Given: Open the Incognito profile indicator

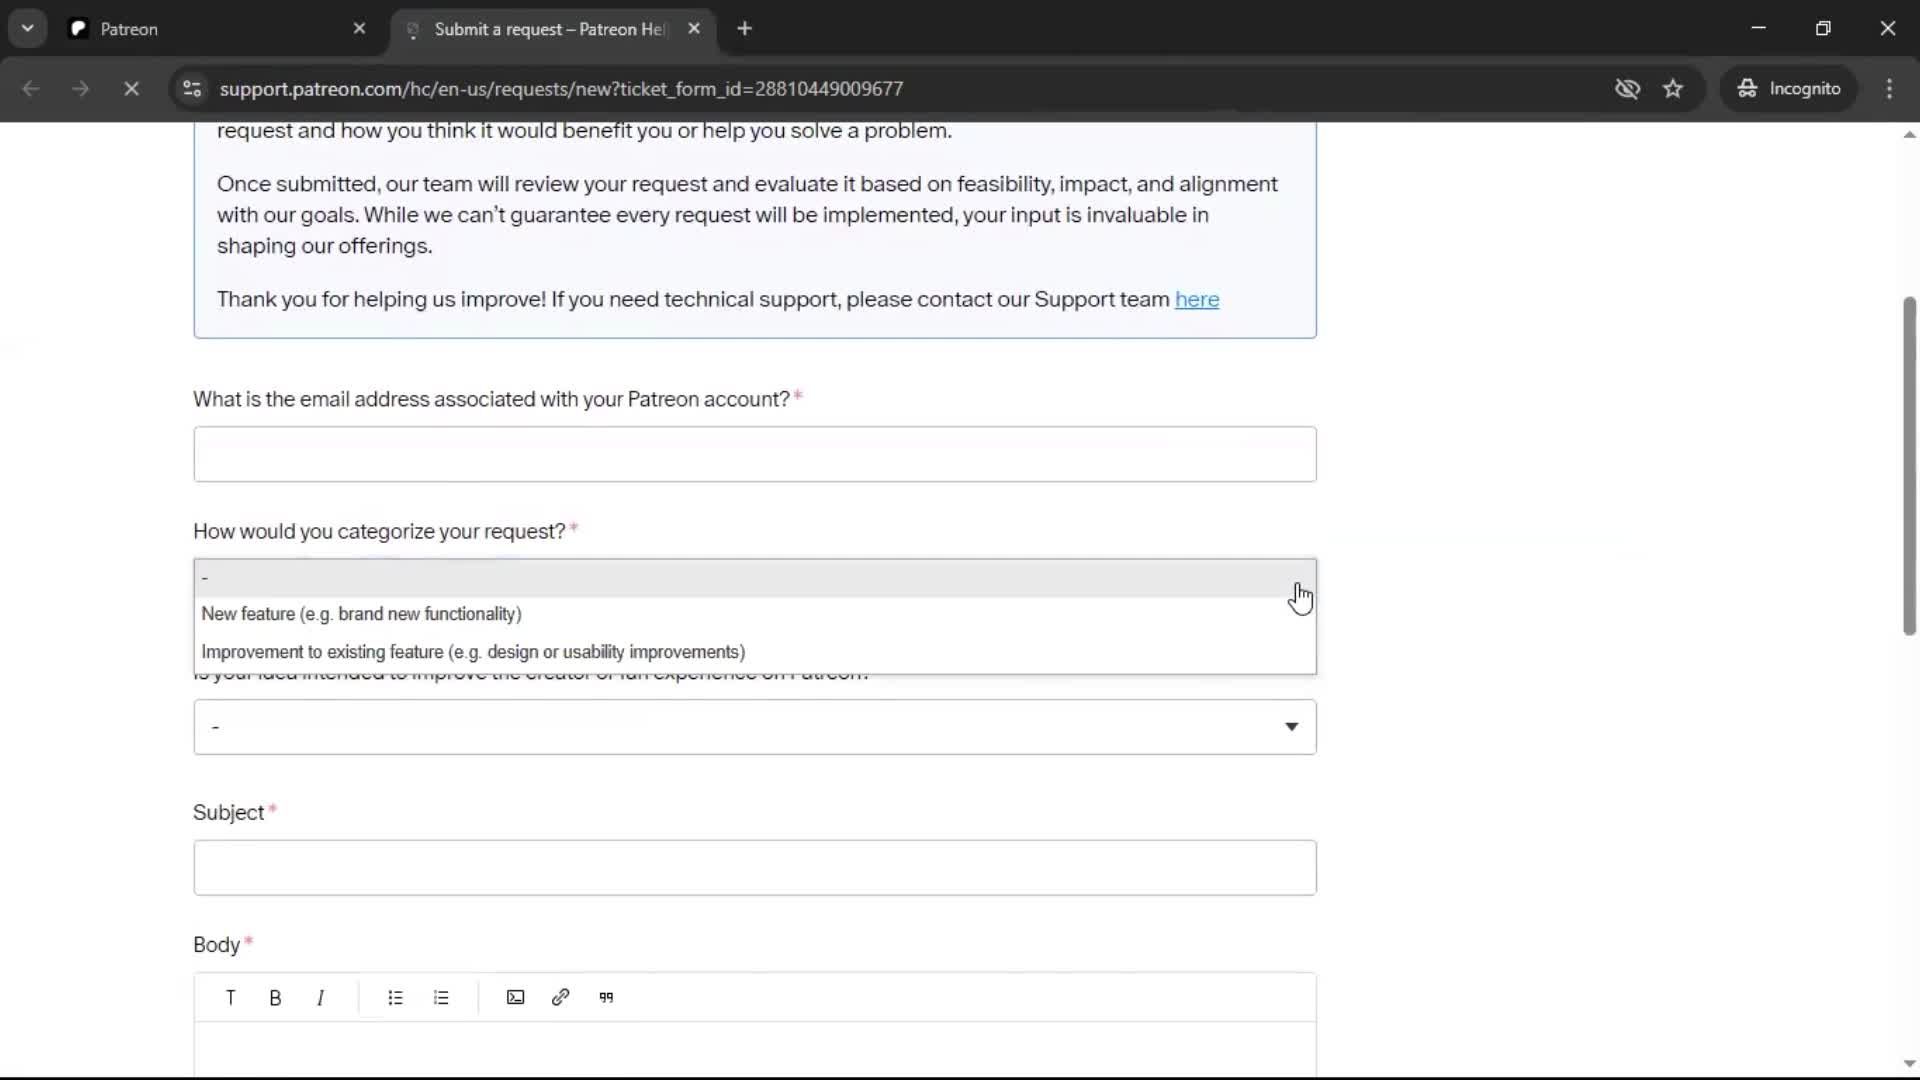Looking at the screenshot, I should [1789, 89].
